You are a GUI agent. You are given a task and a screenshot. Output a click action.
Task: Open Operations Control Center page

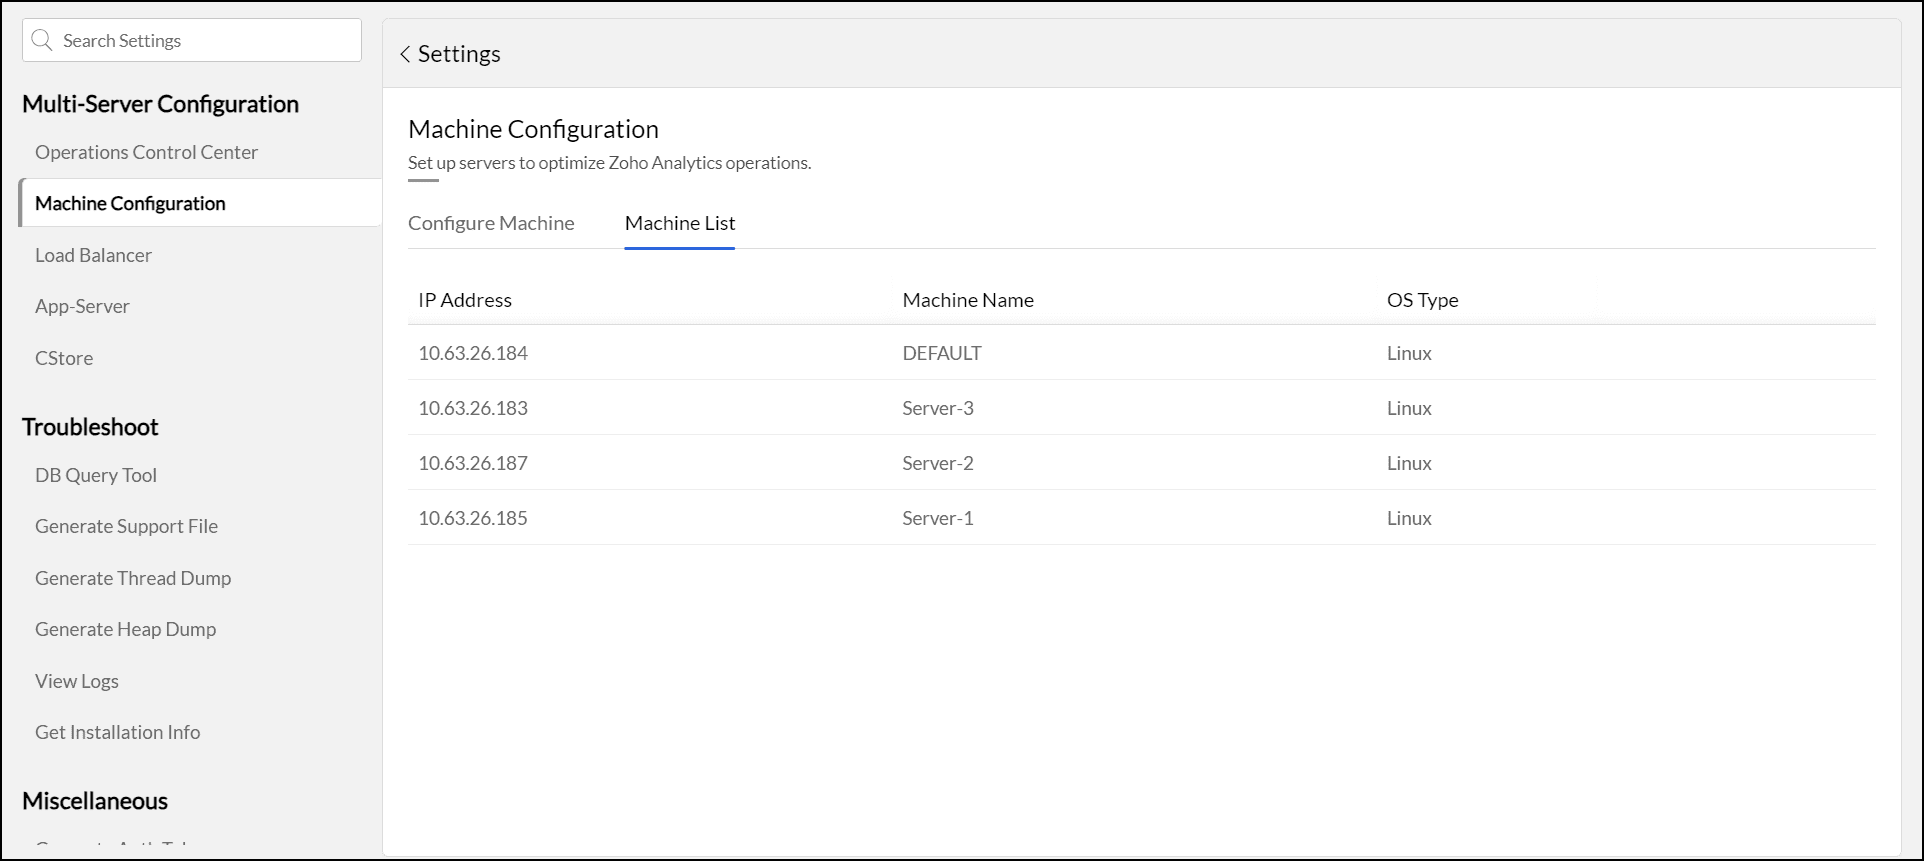[146, 152]
